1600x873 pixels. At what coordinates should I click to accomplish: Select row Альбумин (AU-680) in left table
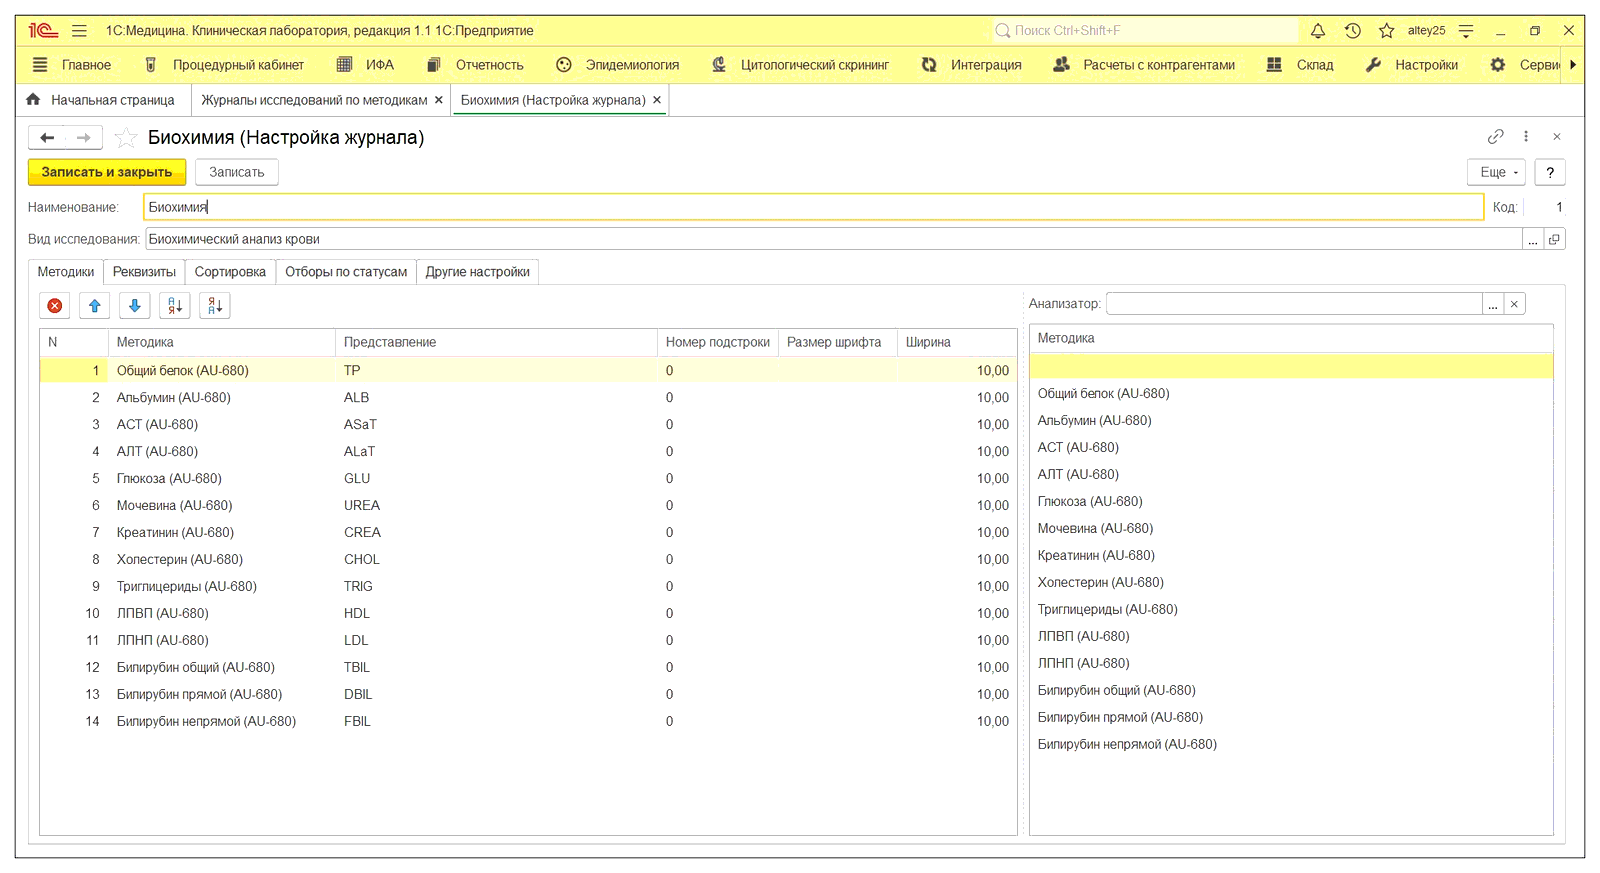tap(528, 398)
